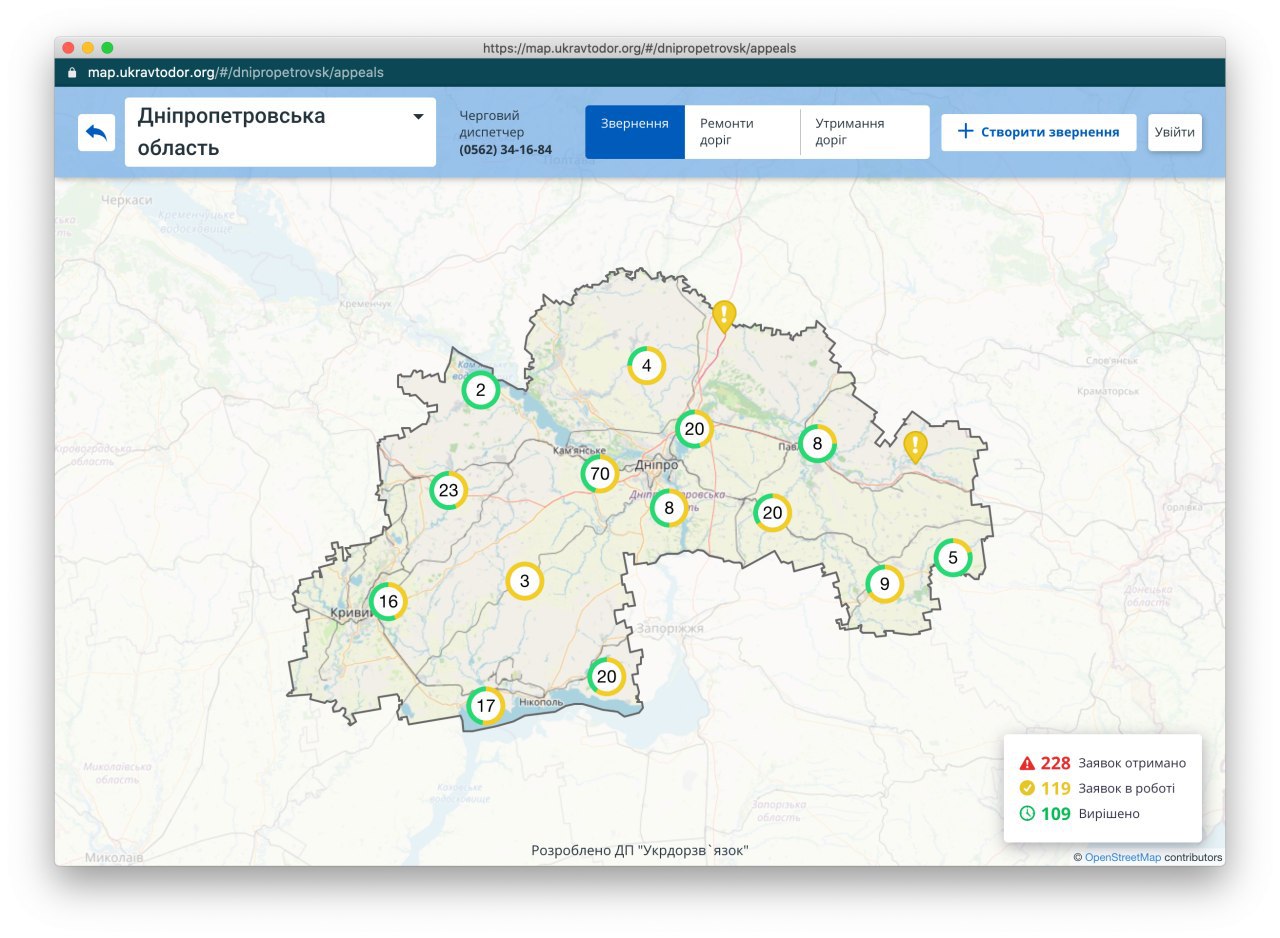Open the cluster marker showing 4

pos(647,366)
